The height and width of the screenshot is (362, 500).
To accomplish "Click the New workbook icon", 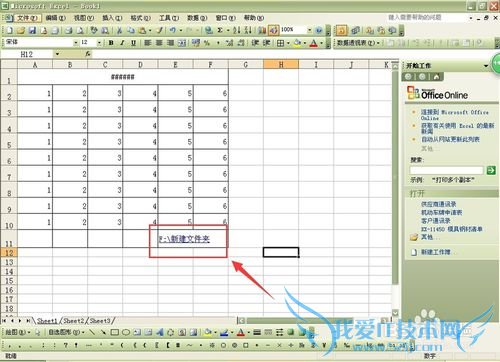I will click(x=10, y=30).
